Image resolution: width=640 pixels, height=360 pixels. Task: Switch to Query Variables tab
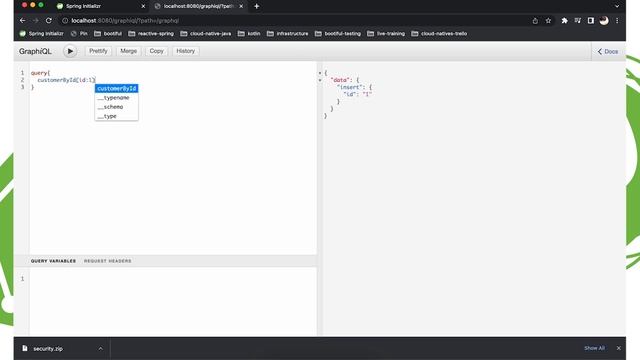(53, 261)
